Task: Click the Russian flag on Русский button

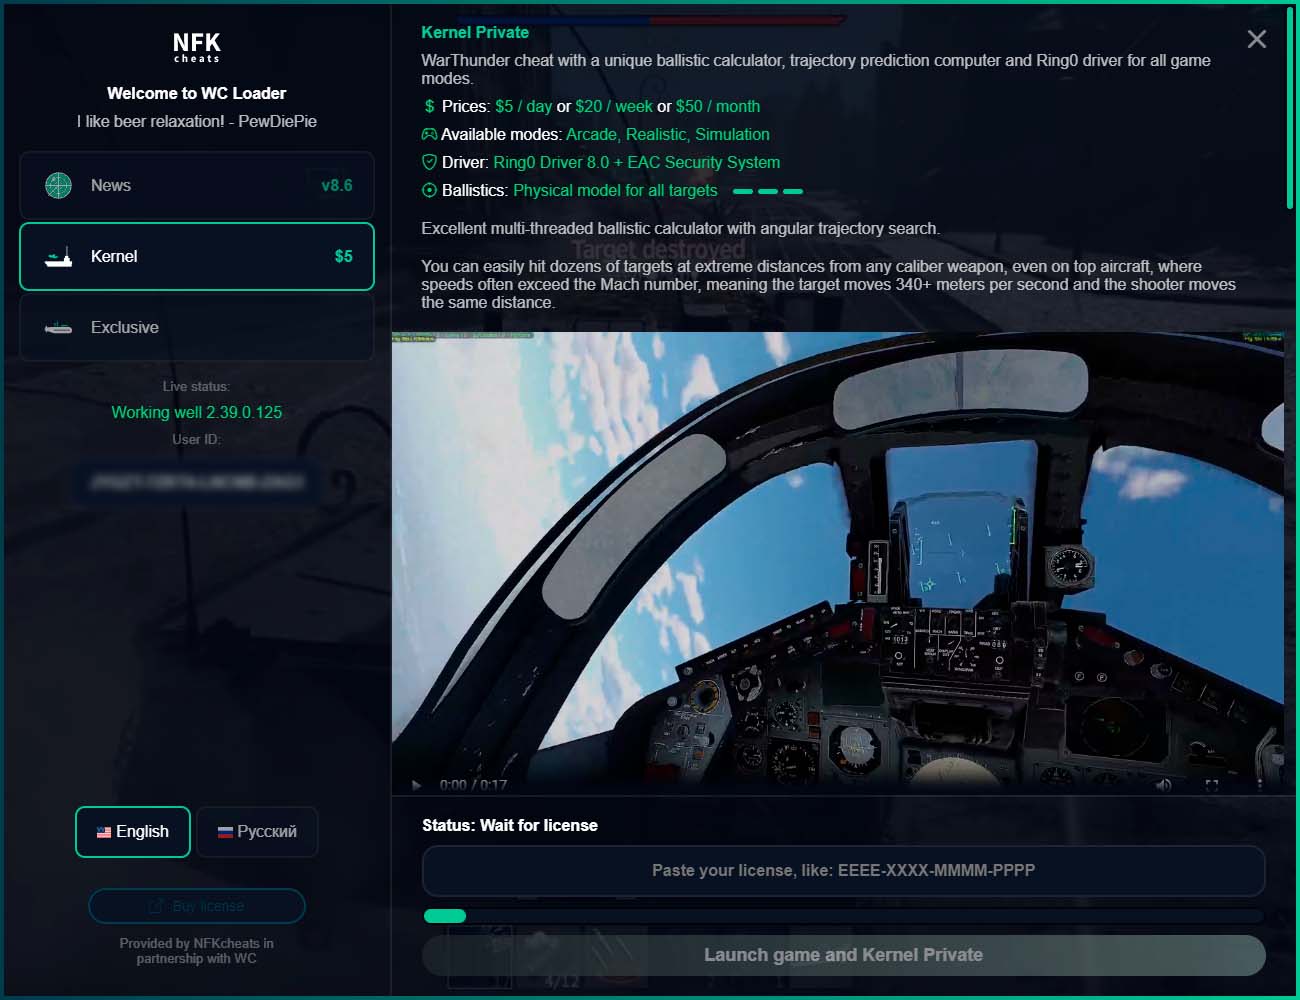Action: click(225, 832)
